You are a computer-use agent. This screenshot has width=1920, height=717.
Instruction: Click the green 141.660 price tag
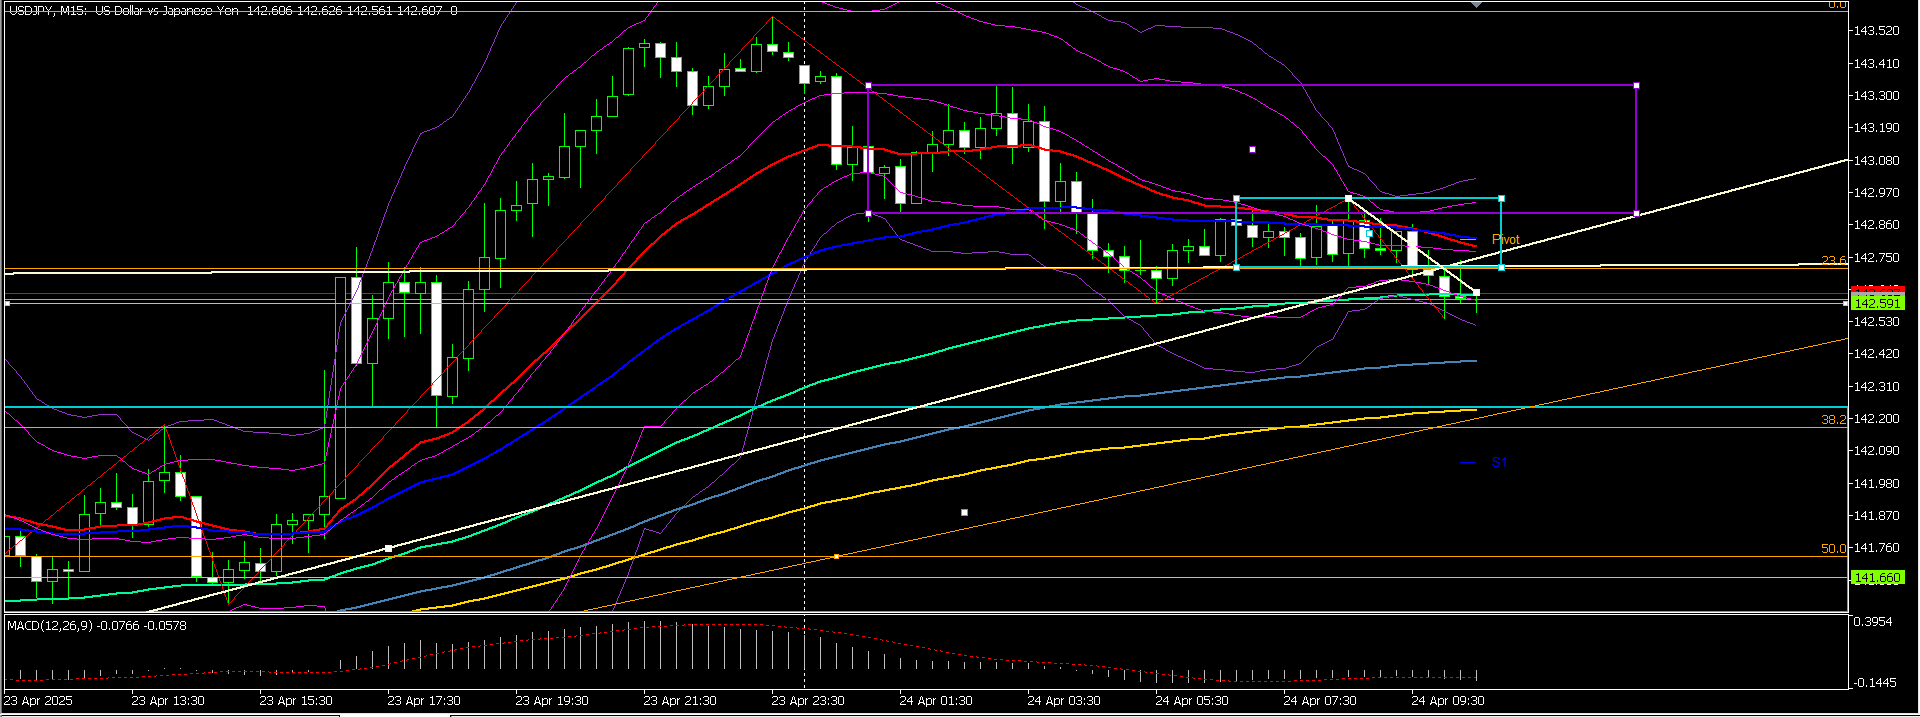point(1876,578)
